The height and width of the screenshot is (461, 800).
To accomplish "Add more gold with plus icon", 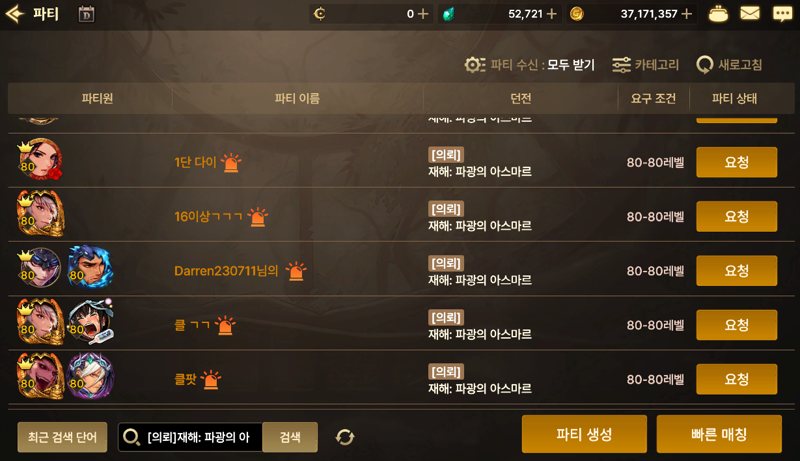I will (687, 14).
